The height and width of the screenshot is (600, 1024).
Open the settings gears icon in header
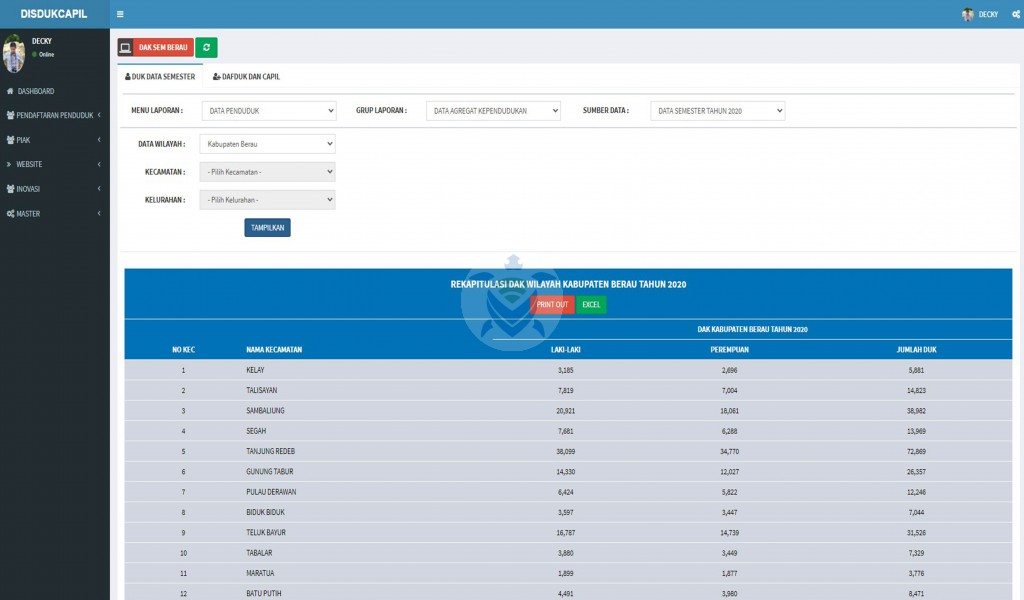point(1015,14)
